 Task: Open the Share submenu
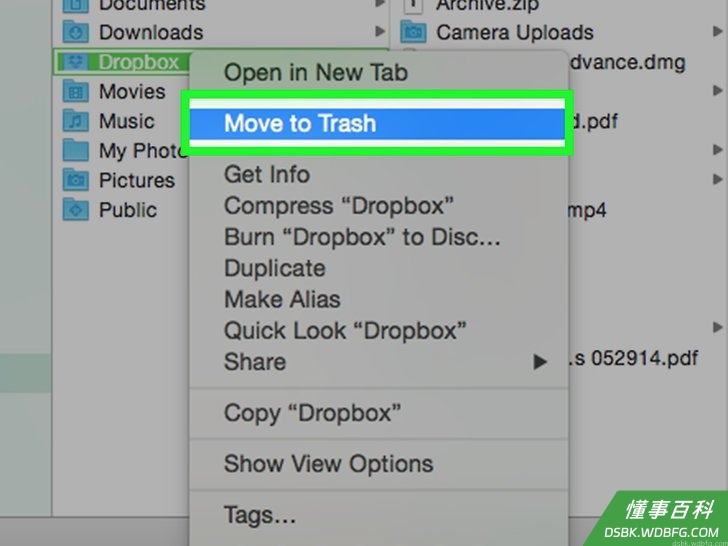coord(378,362)
